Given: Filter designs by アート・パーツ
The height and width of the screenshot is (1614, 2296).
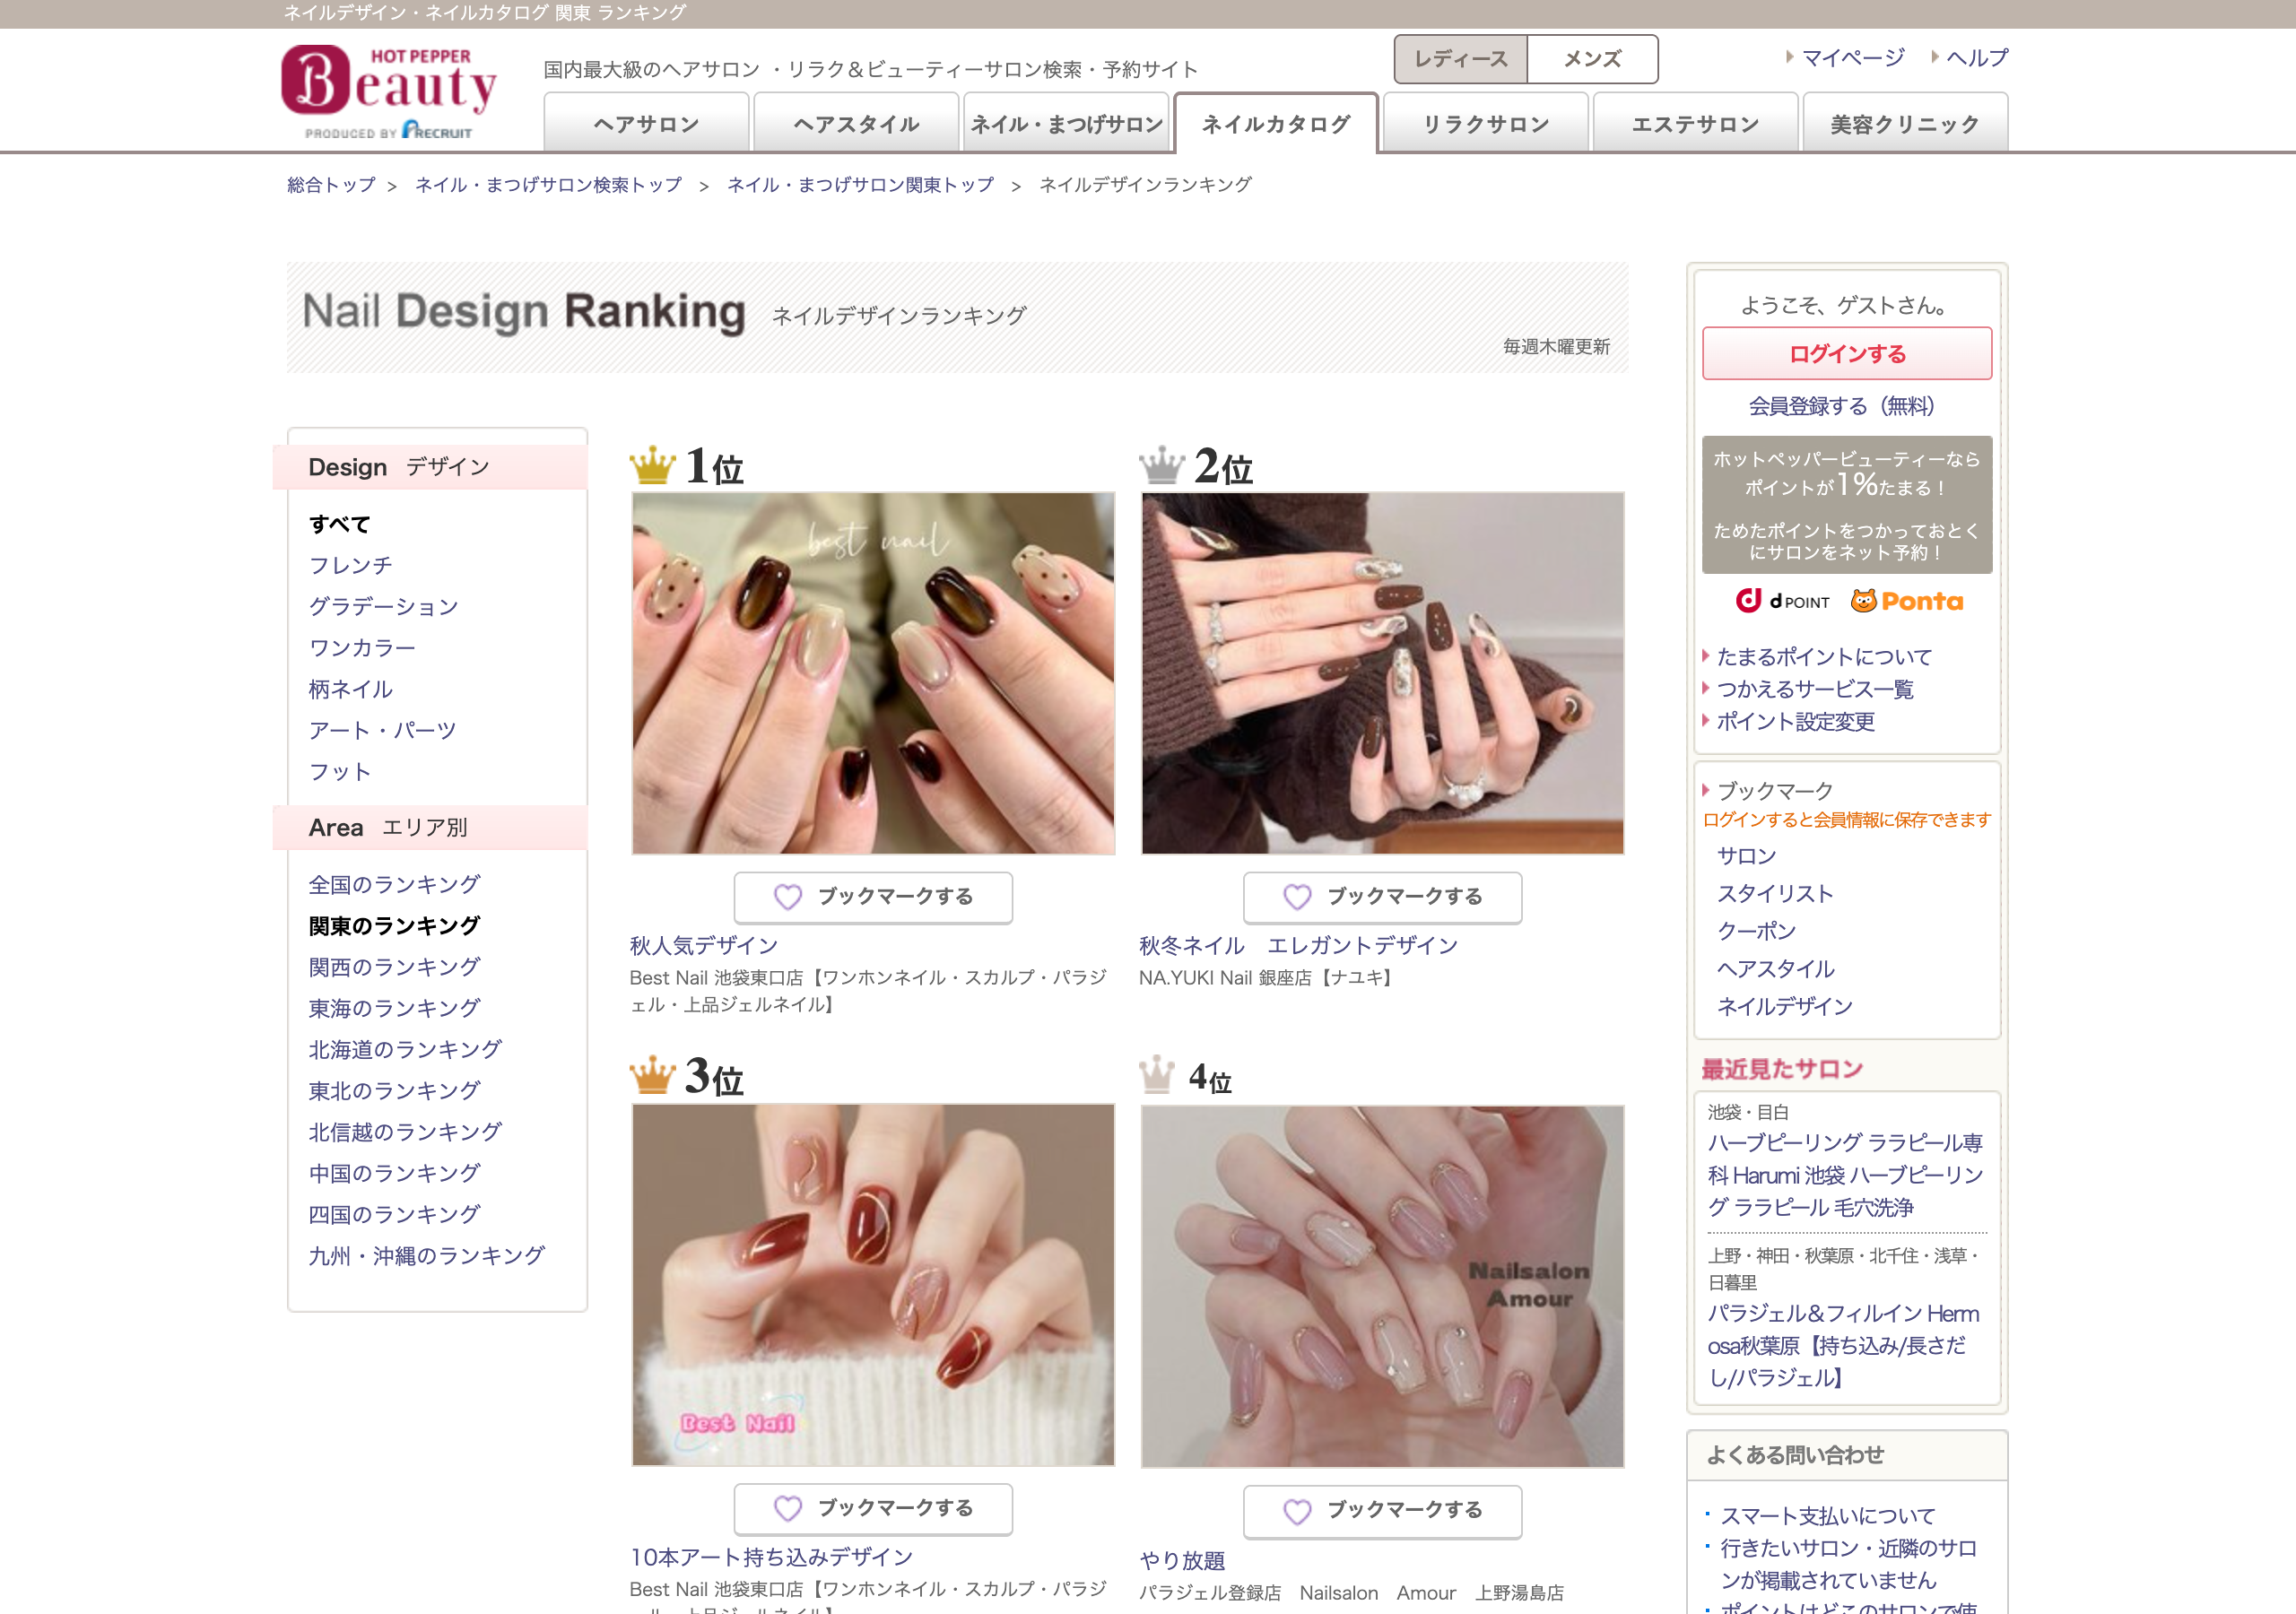Looking at the screenshot, I should (383, 730).
